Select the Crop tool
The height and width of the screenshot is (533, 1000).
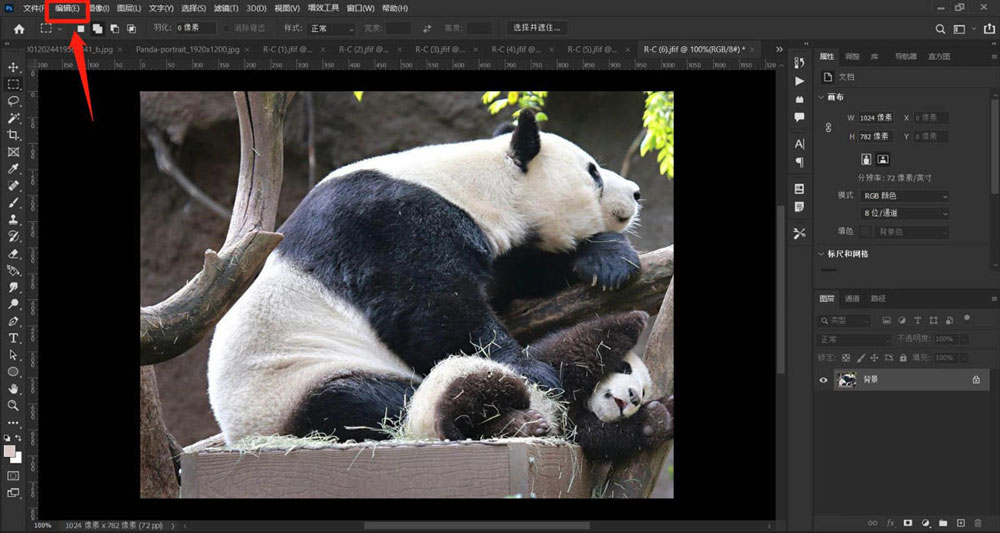tap(14, 135)
